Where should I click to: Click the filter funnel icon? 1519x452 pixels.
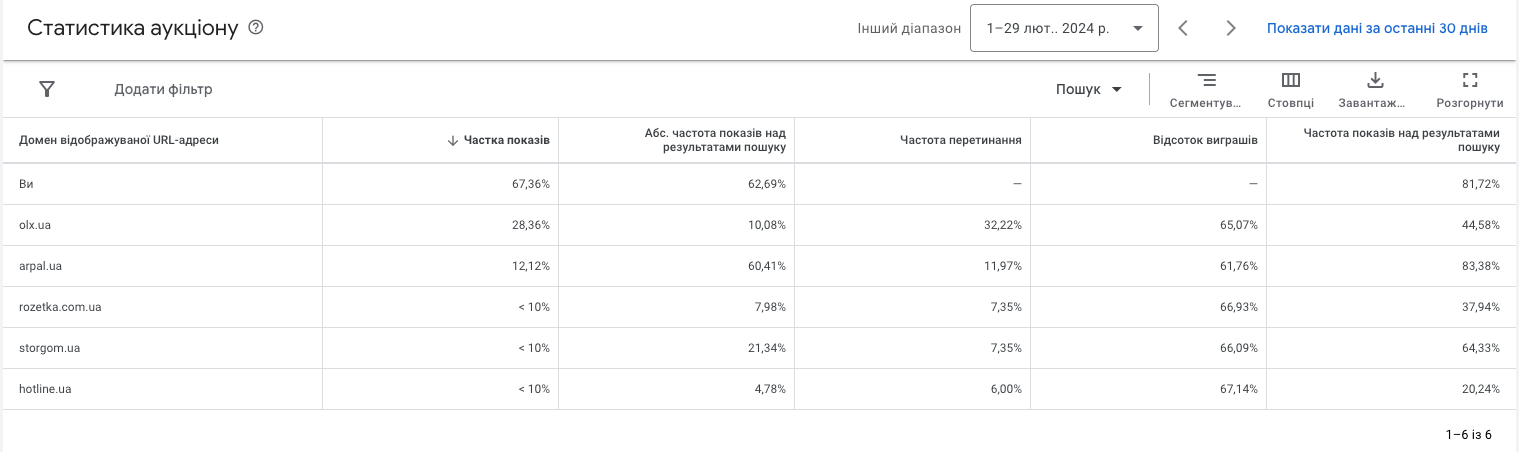click(46, 89)
